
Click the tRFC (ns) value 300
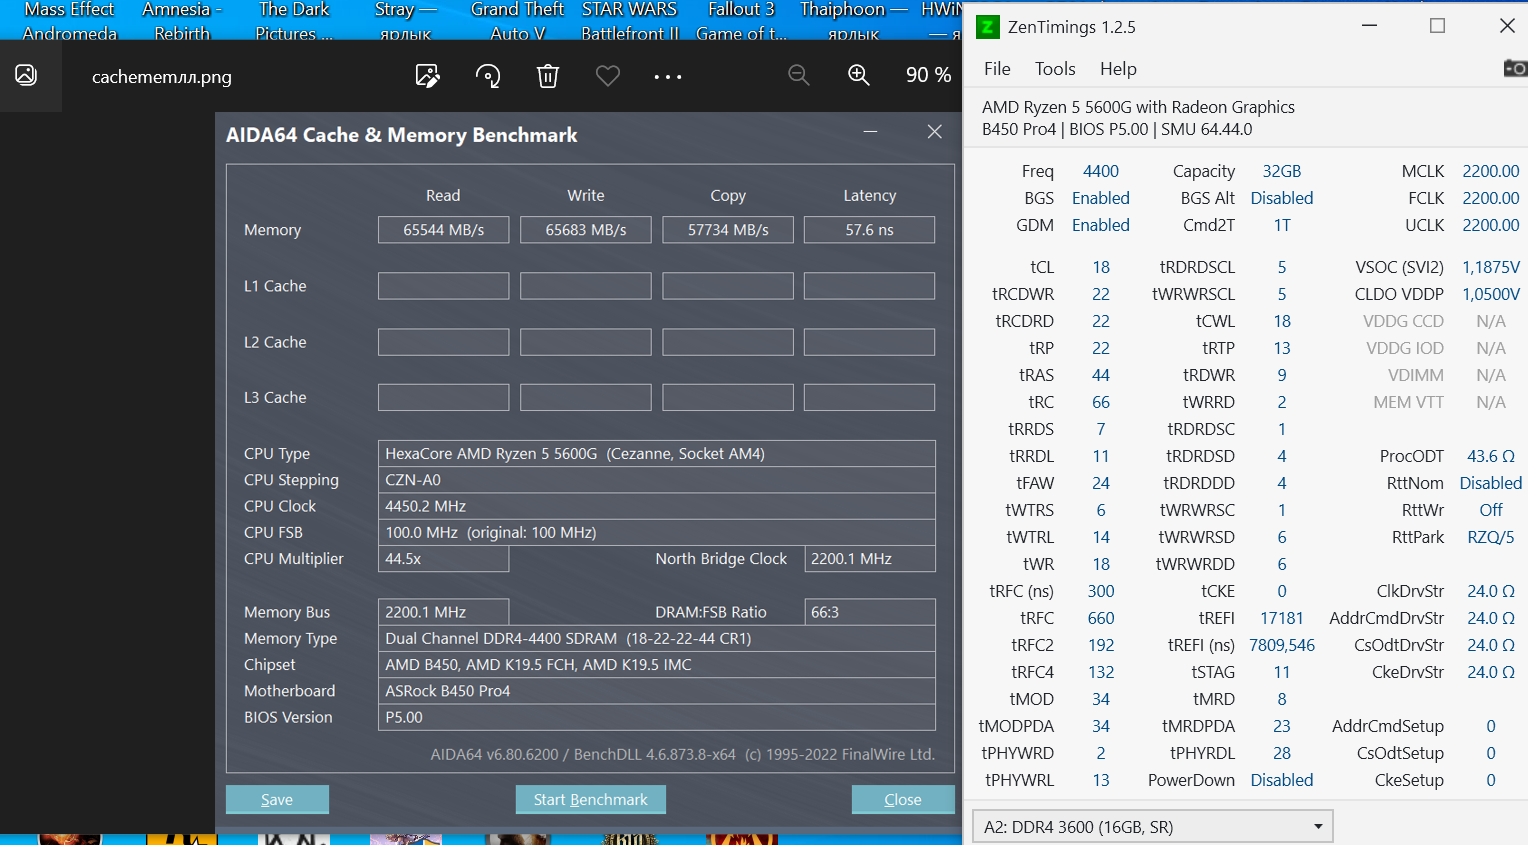[1101, 591]
